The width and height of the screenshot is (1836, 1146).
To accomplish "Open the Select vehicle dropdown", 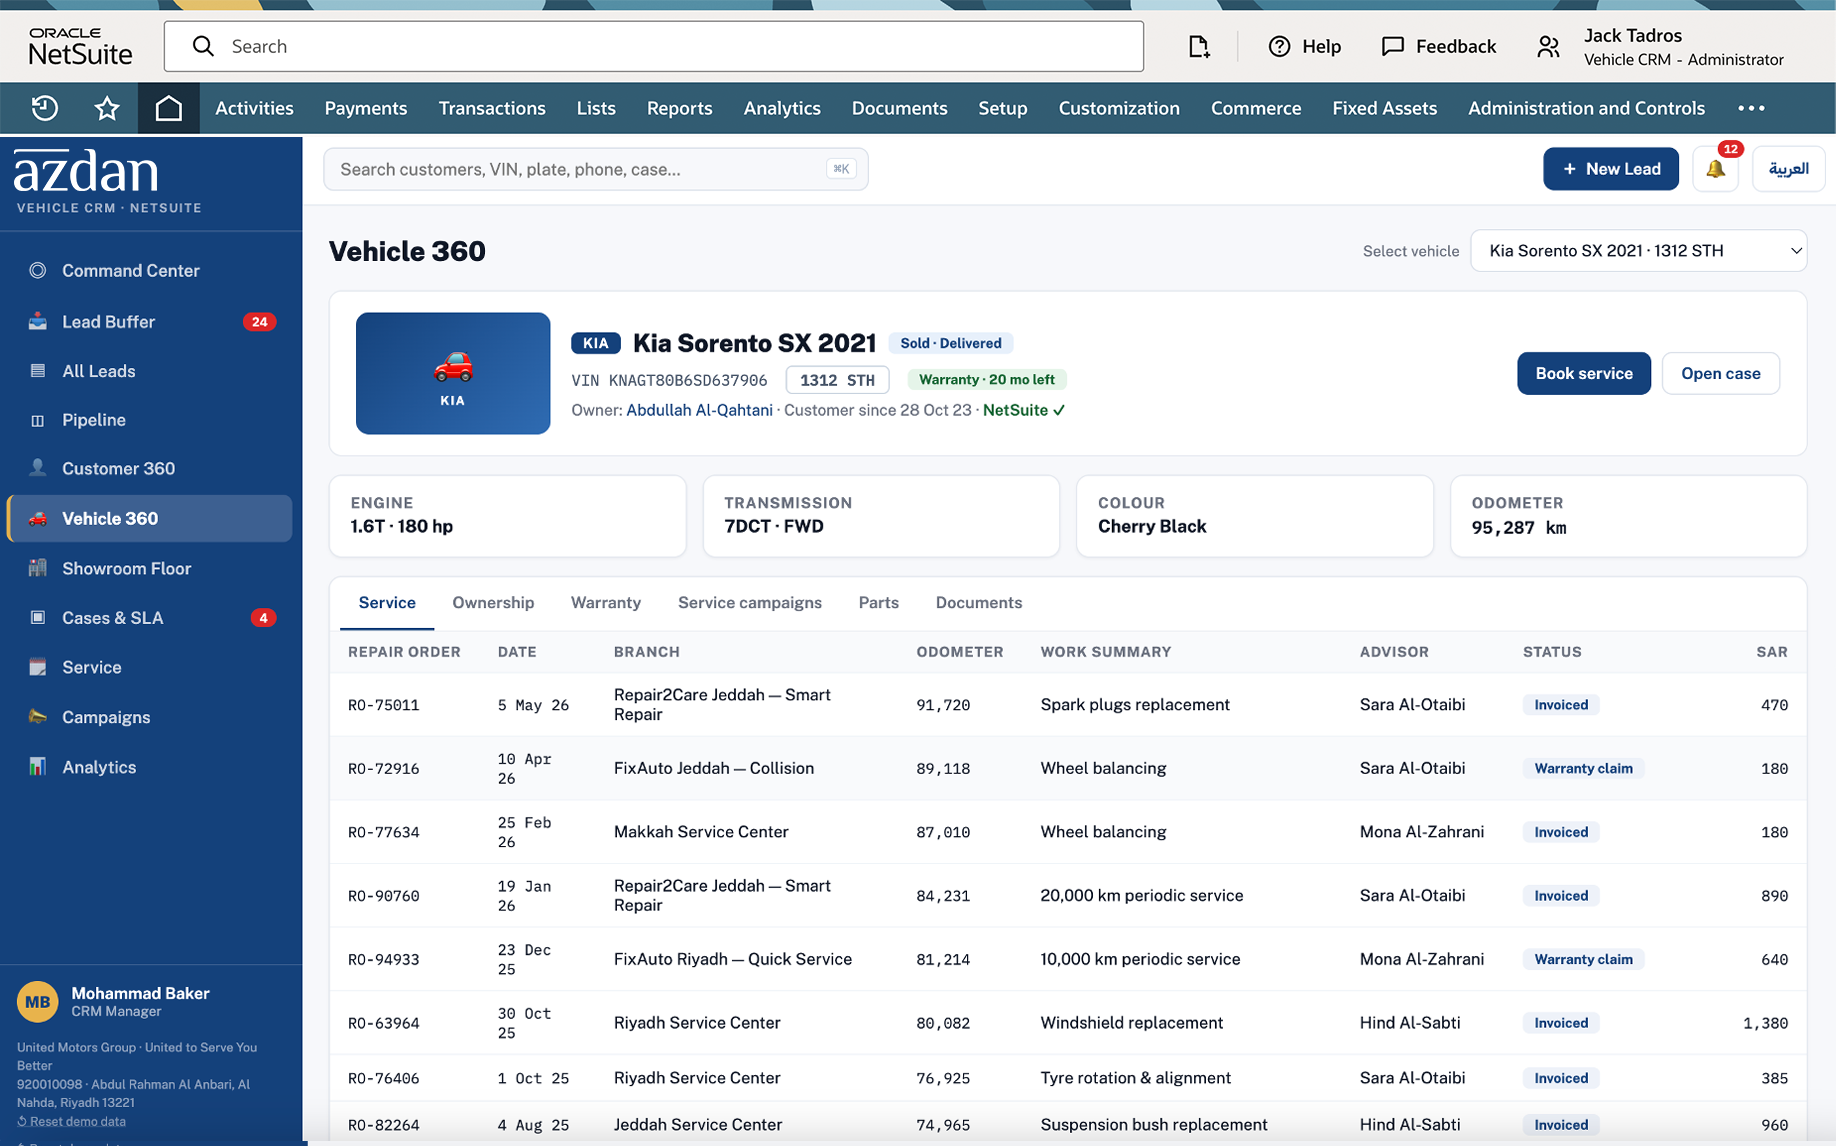I will click(1638, 251).
